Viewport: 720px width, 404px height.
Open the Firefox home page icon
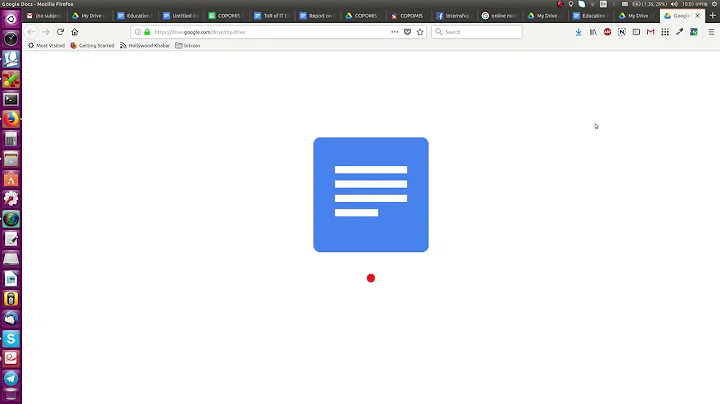point(75,32)
